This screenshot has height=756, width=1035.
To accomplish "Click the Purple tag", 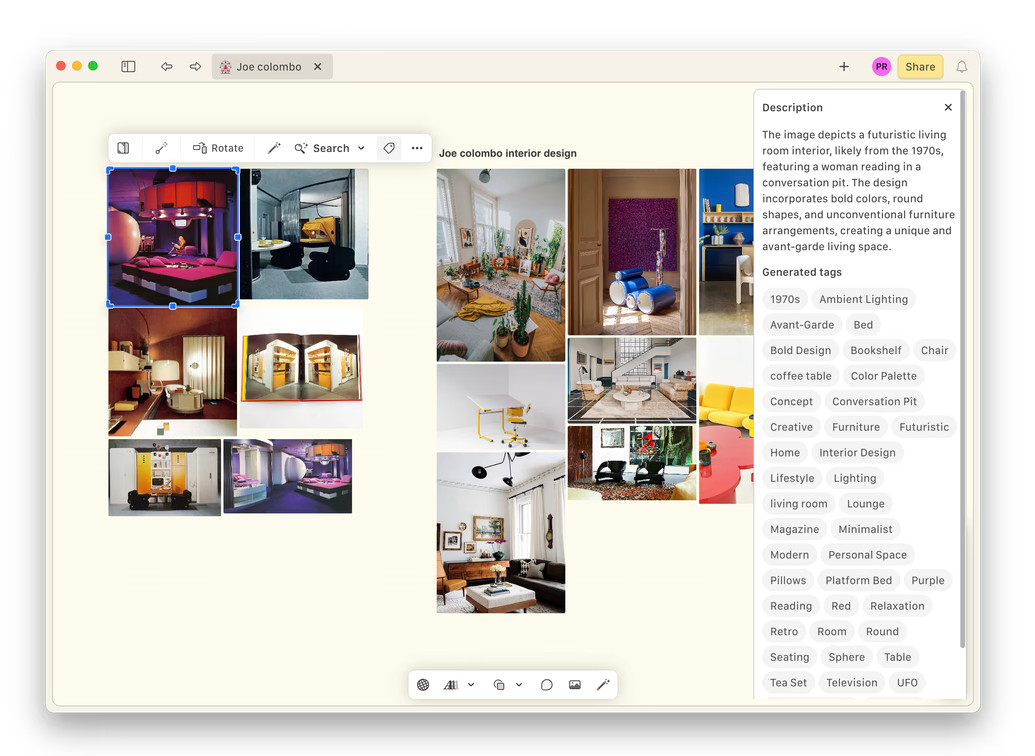I will [x=927, y=580].
